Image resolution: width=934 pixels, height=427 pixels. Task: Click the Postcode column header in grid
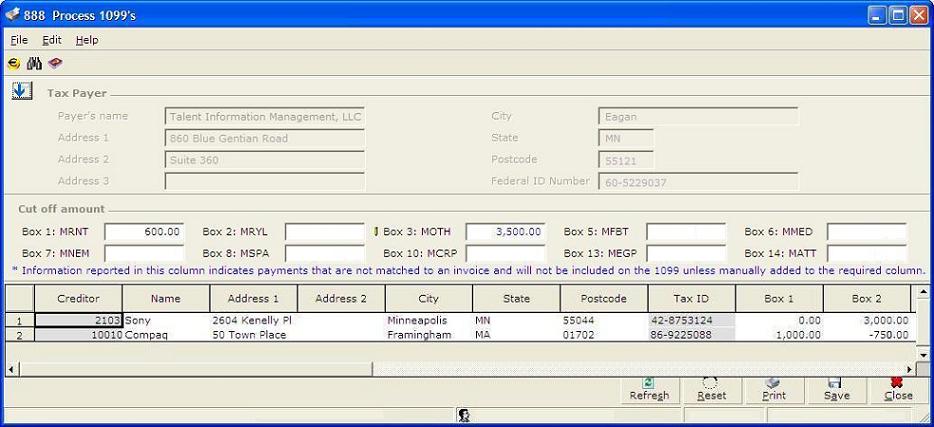coord(603,298)
